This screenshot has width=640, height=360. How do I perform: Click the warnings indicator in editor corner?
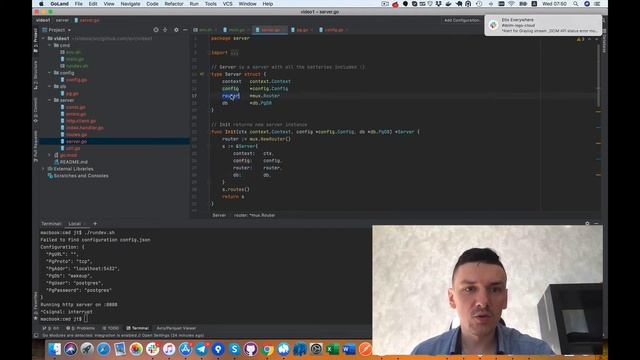[580, 39]
